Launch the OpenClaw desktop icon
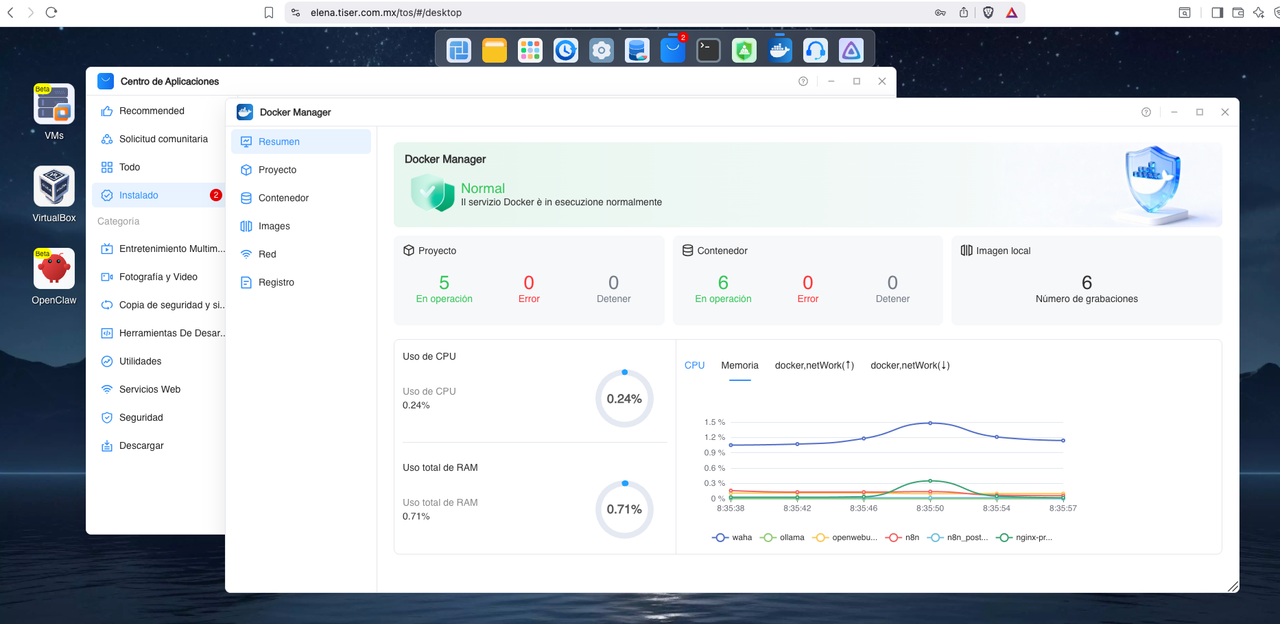The width and height of the screenshot is (1280, 624). 54,276
